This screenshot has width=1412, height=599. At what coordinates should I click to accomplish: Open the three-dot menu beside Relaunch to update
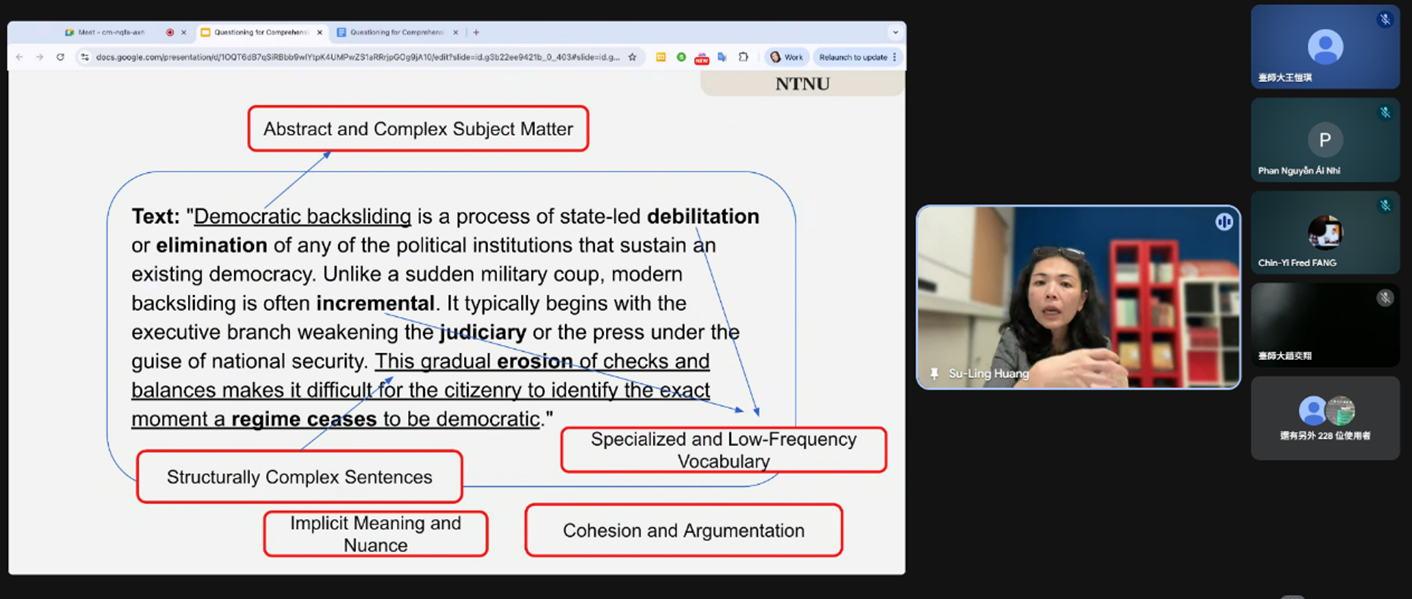[894, 58]
